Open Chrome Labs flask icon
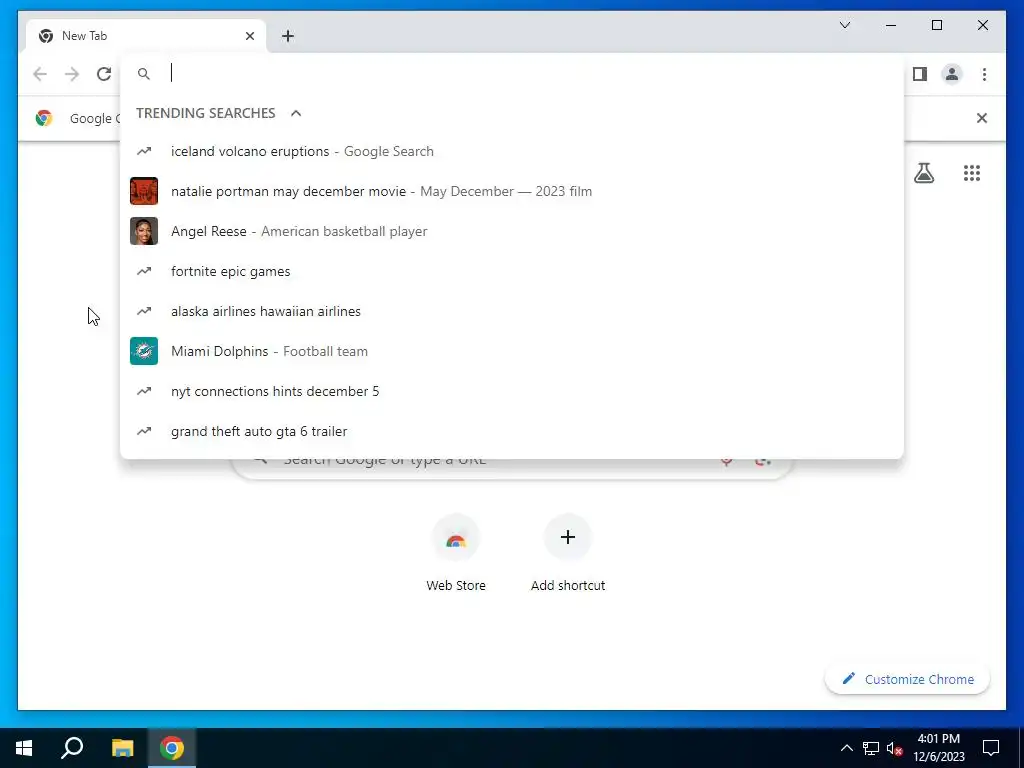The height and width of the screenshot is (768, 1024). coord(923,173)
